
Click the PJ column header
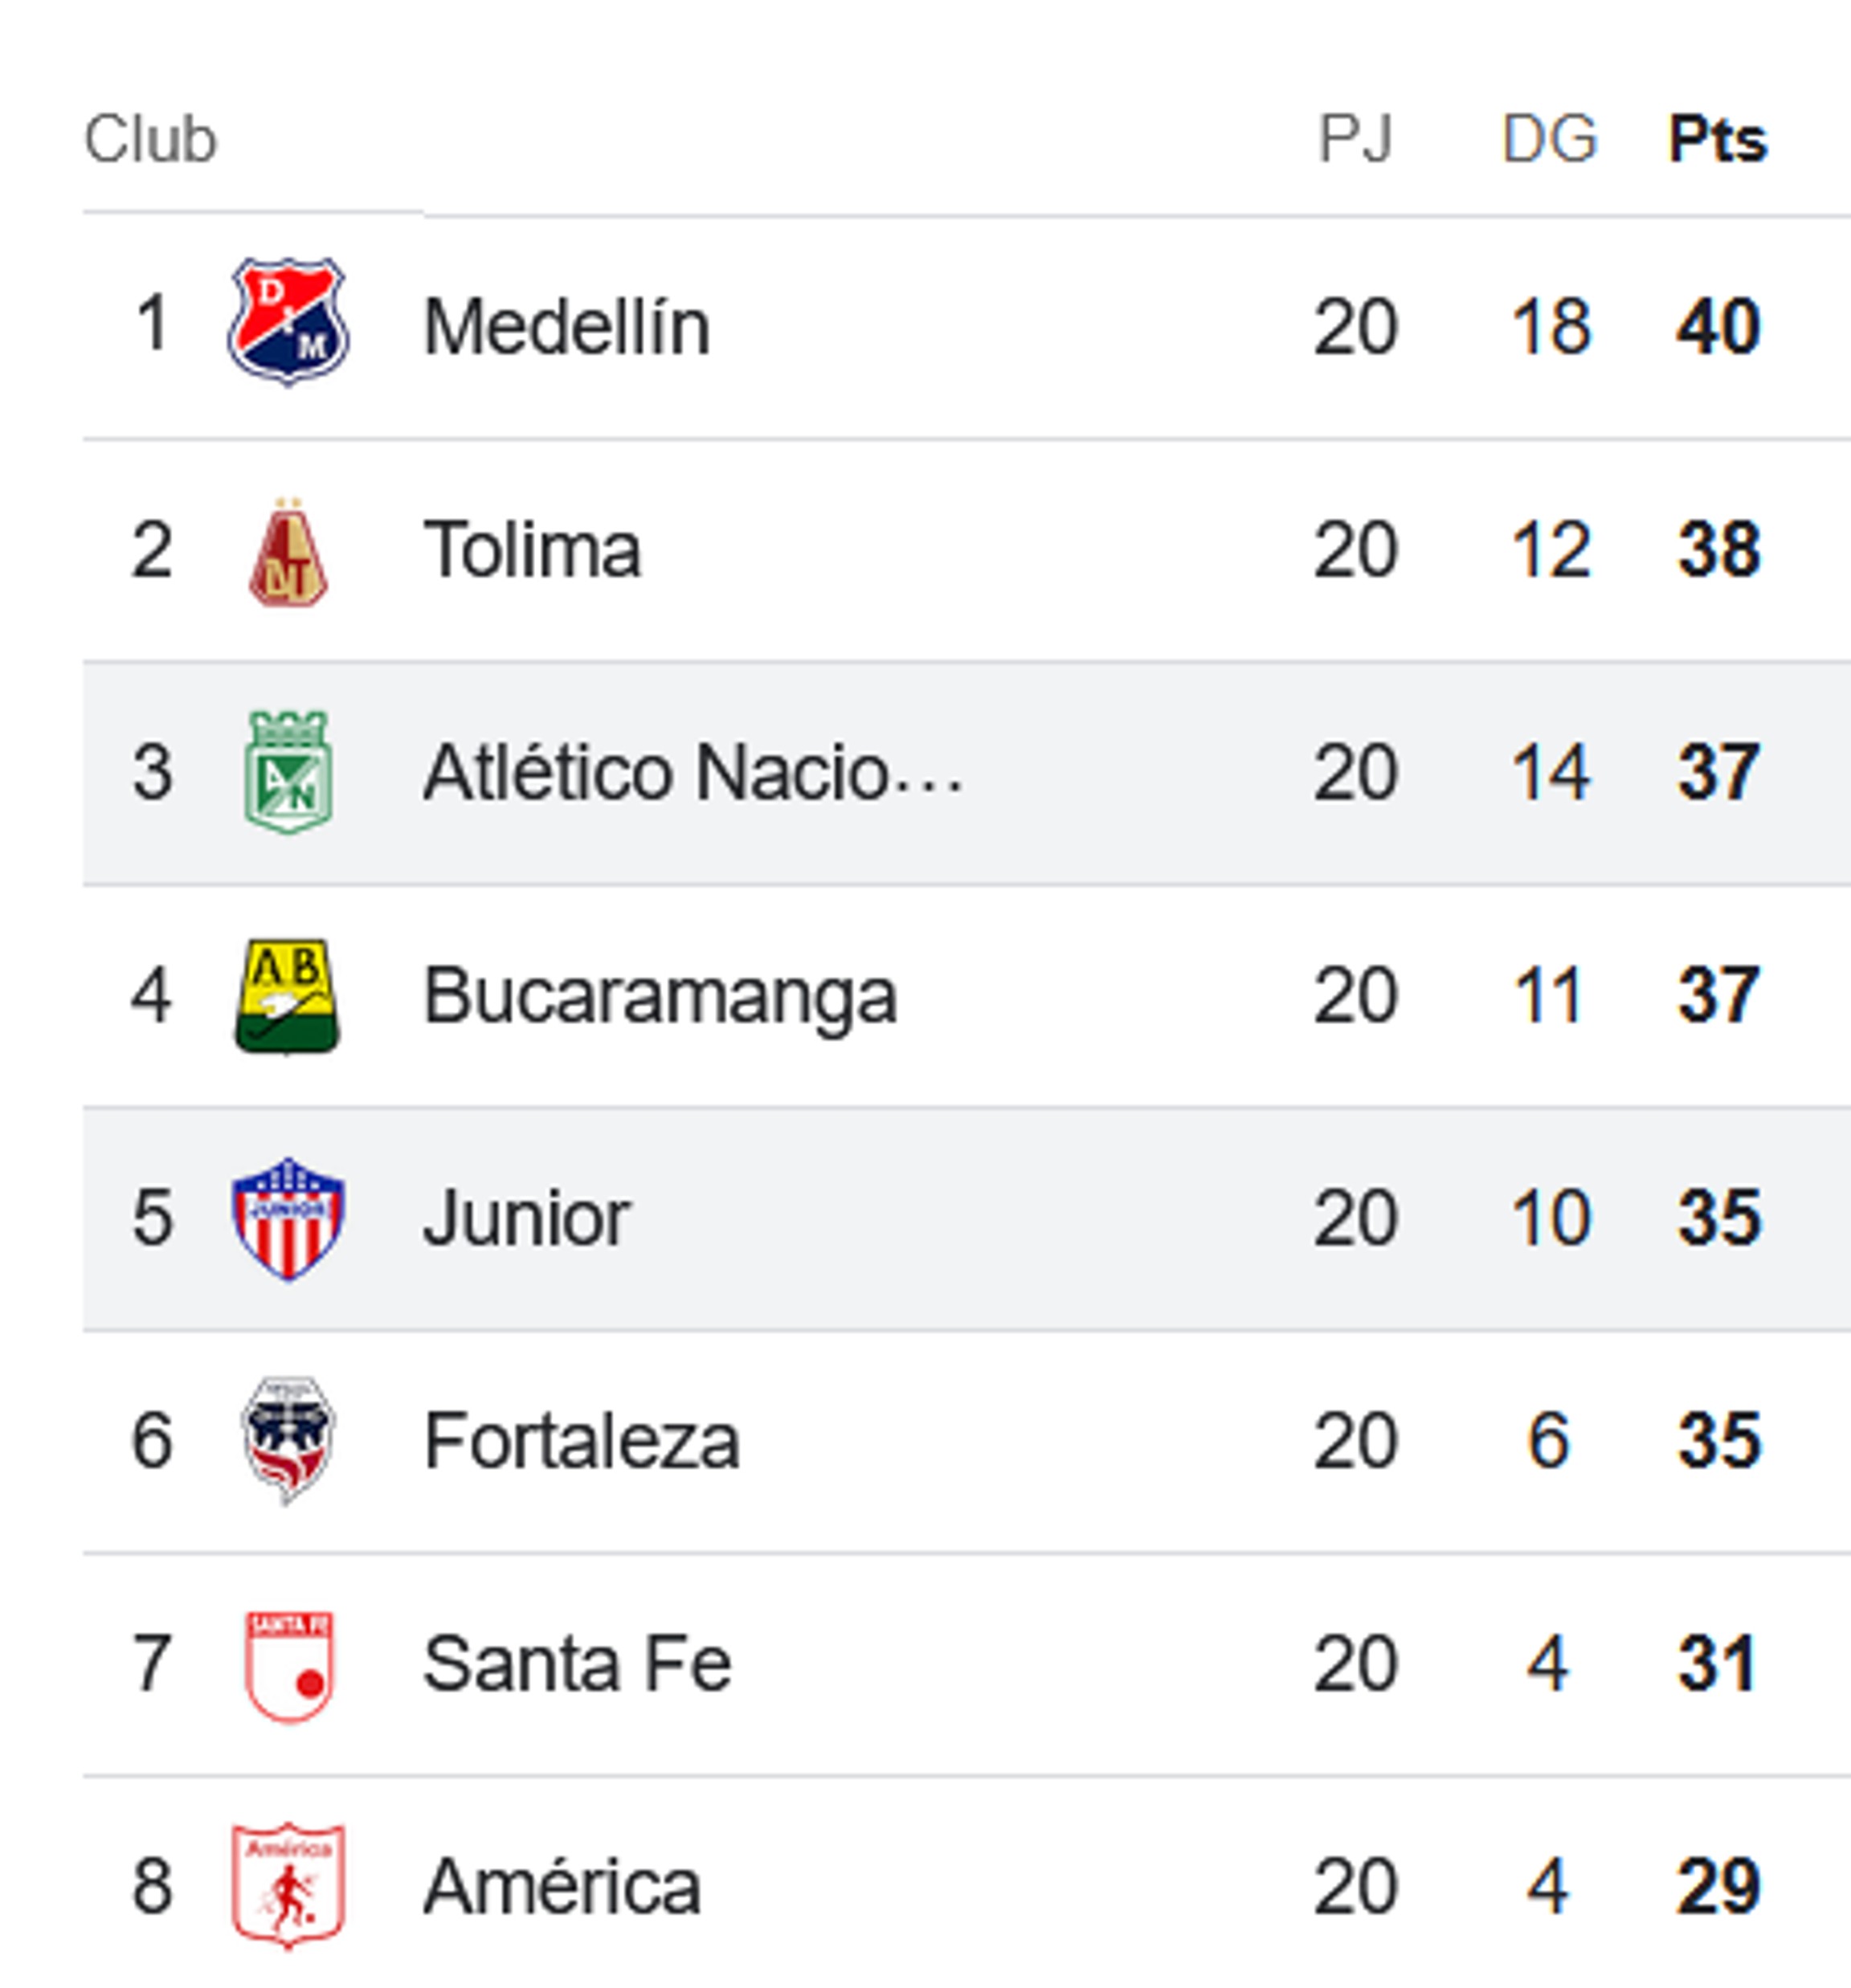coord(1355,139)
